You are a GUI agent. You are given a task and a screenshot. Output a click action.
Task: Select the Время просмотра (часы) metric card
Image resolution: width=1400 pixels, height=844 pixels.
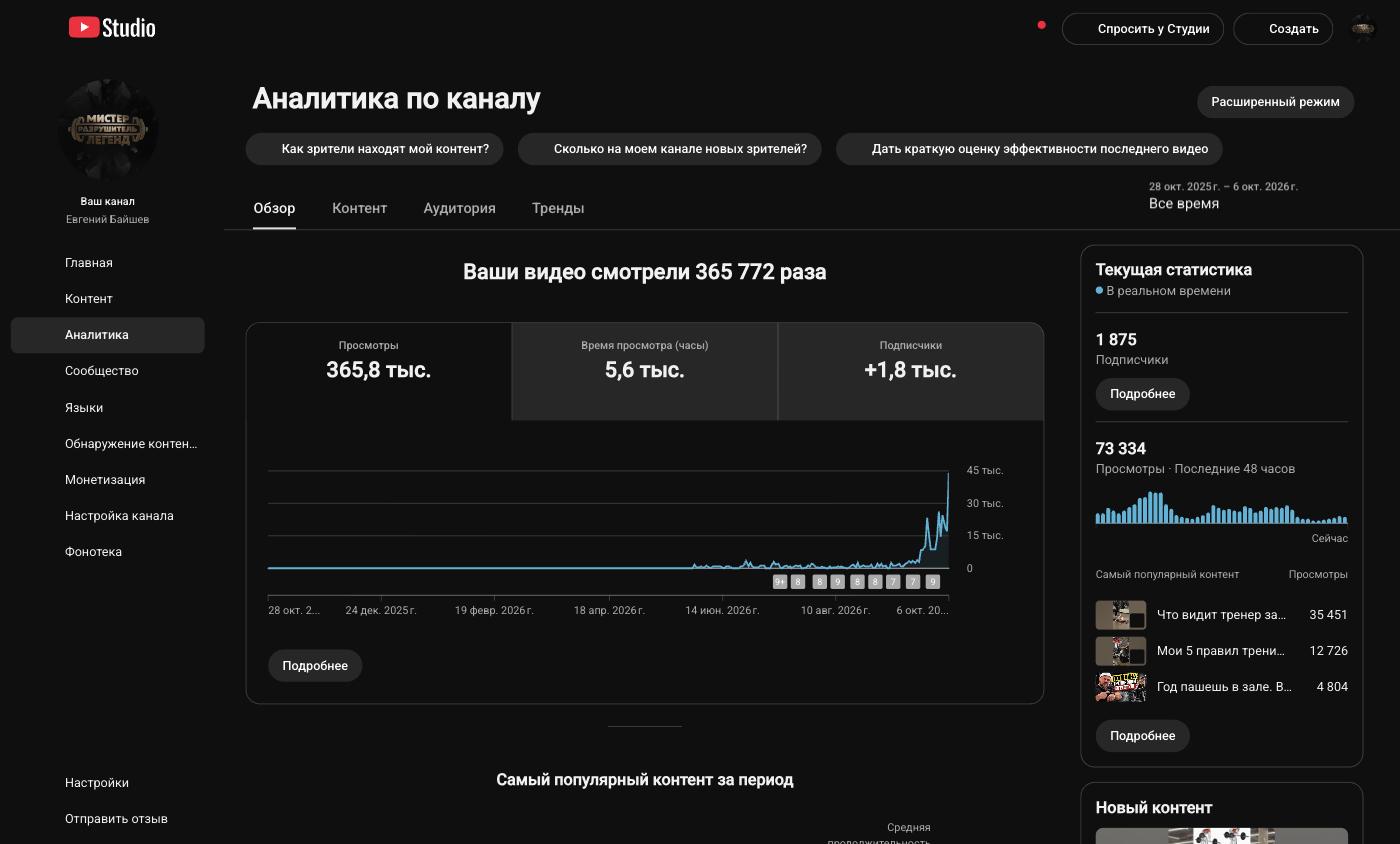click(645, 371)
